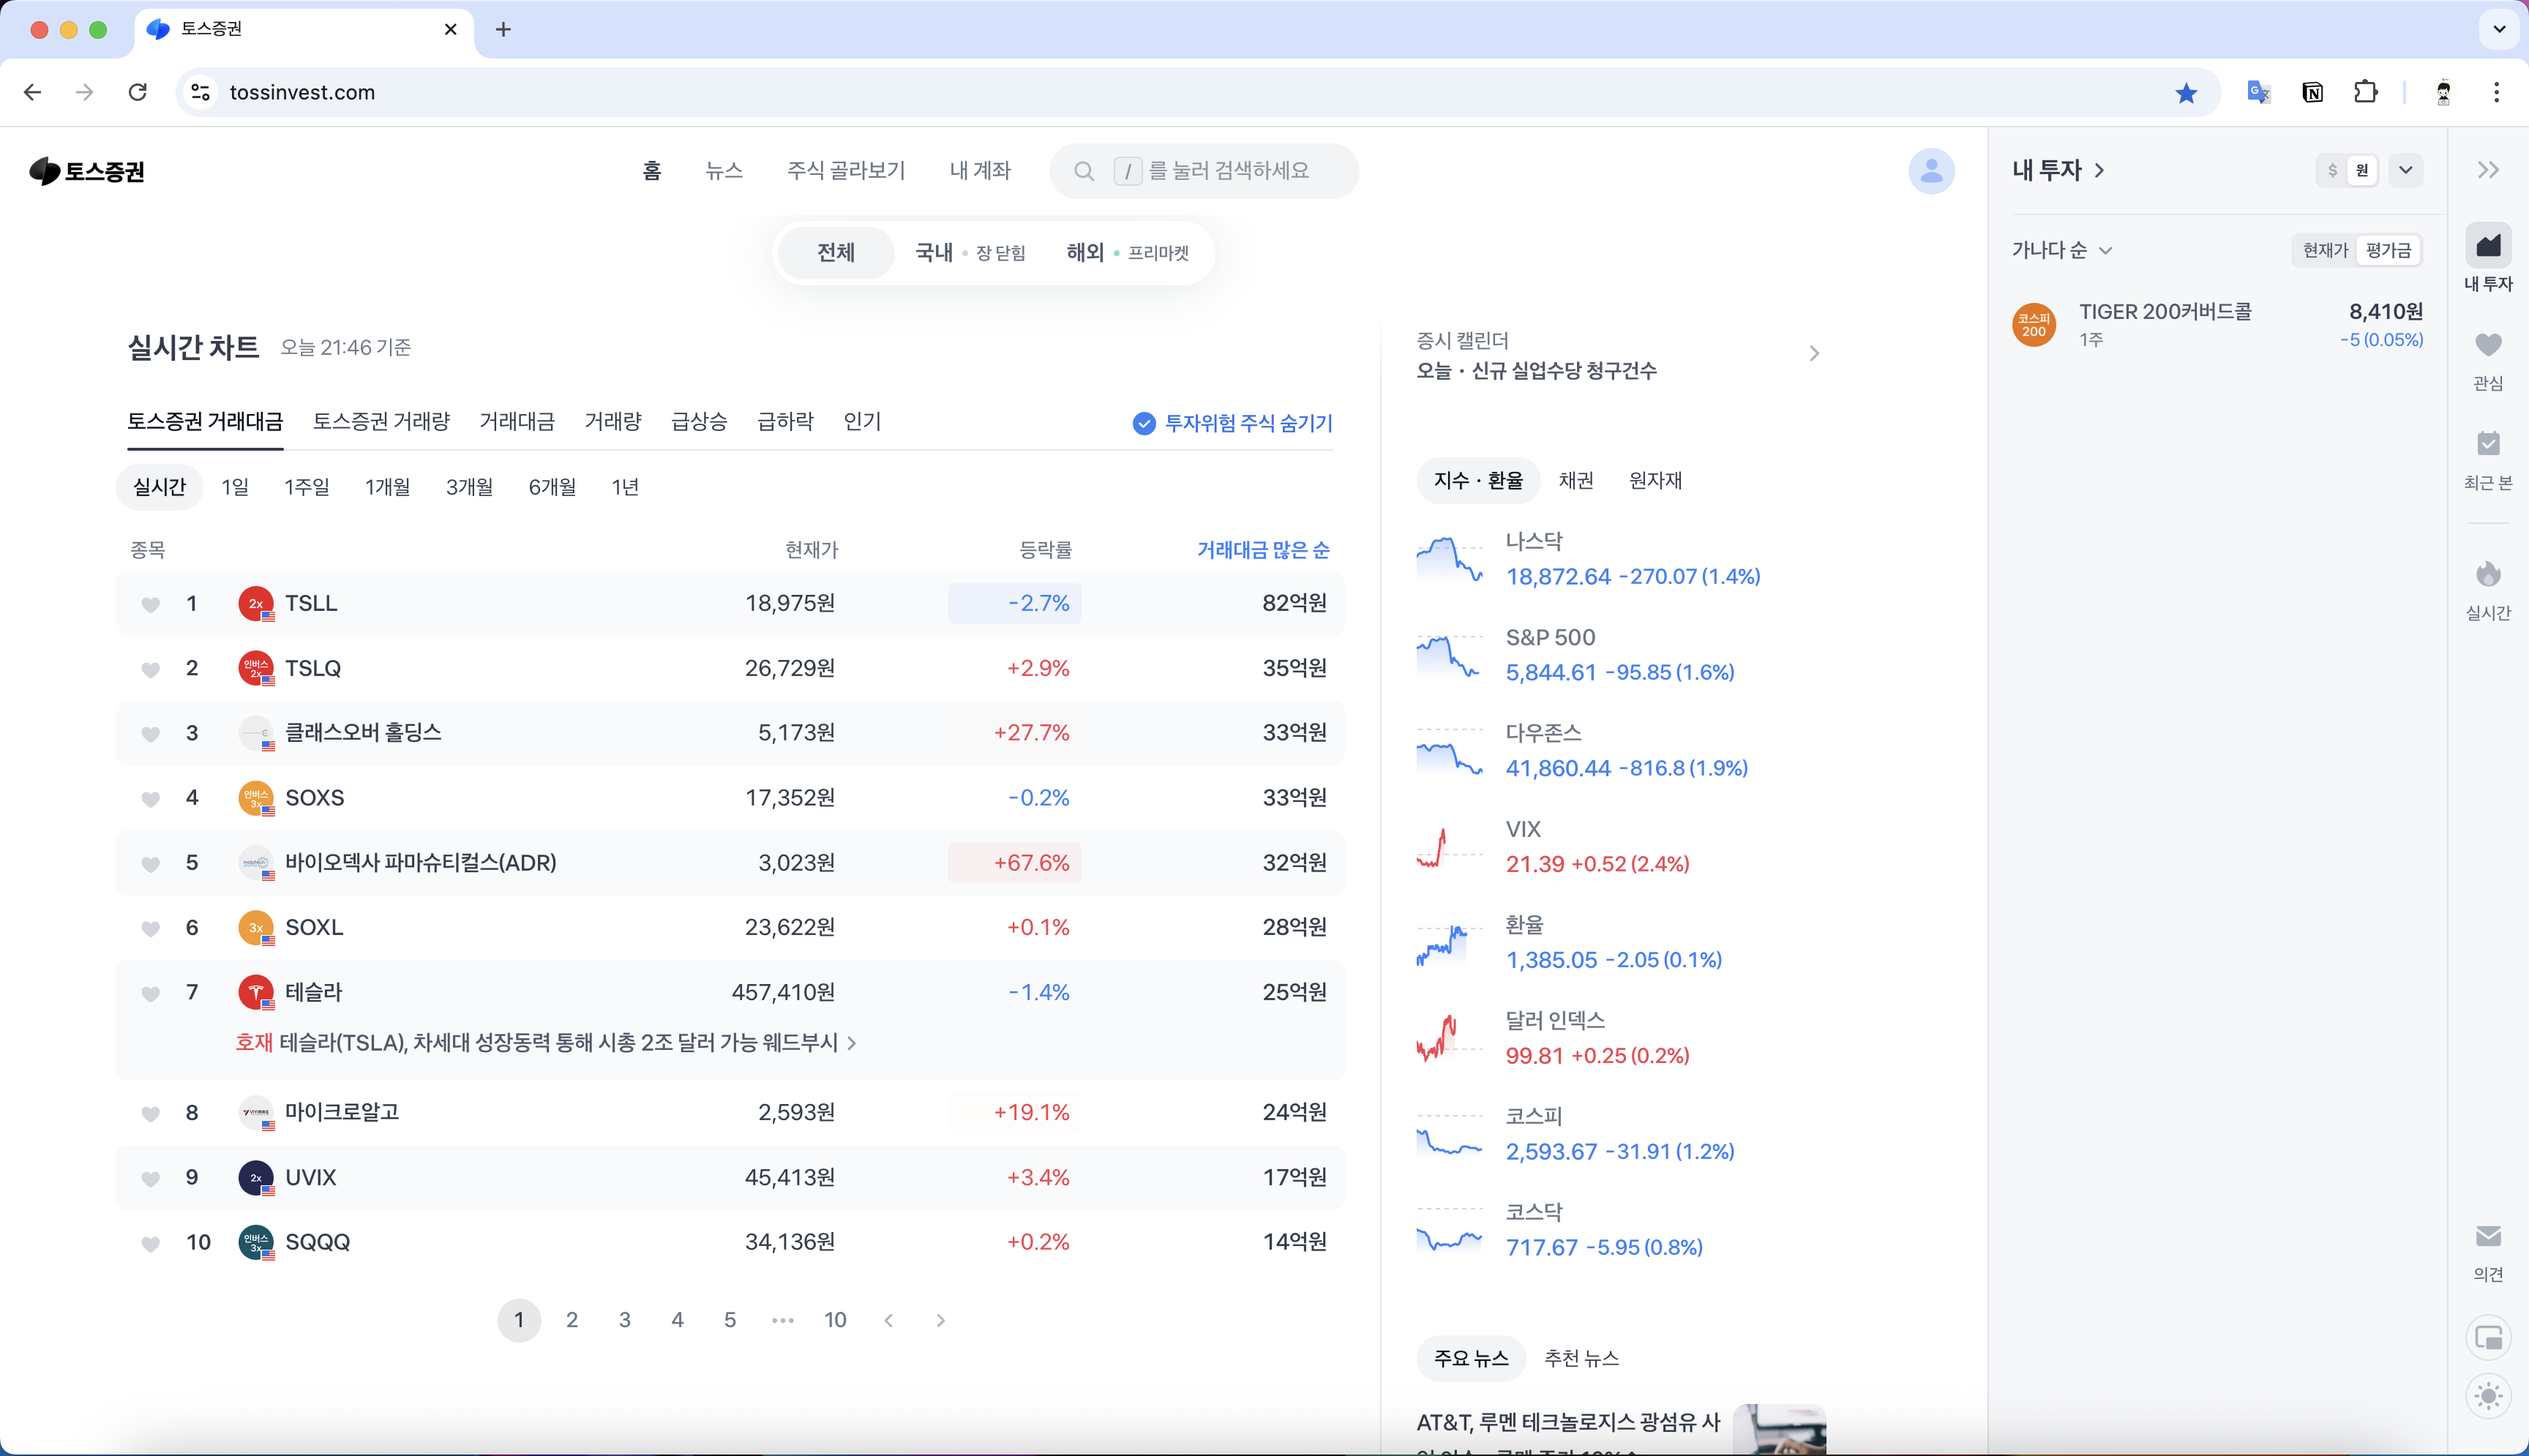Open Chrome tab search dropdown

2499,29
